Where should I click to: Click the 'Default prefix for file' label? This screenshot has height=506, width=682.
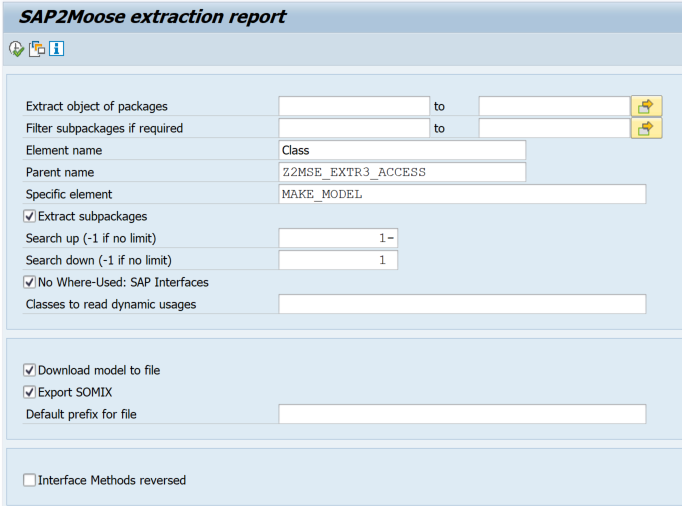pyautogui.click(x=81, y=414)
